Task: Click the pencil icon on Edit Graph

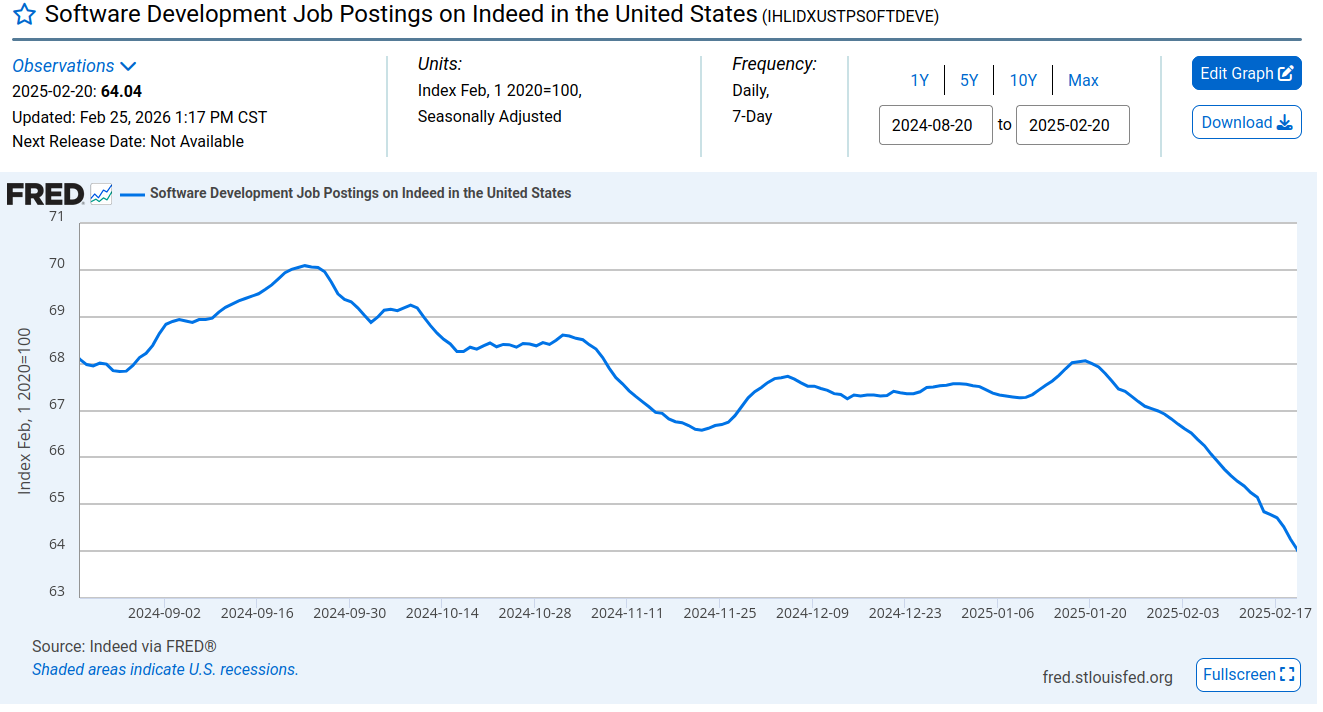Action: [1285, 74]
